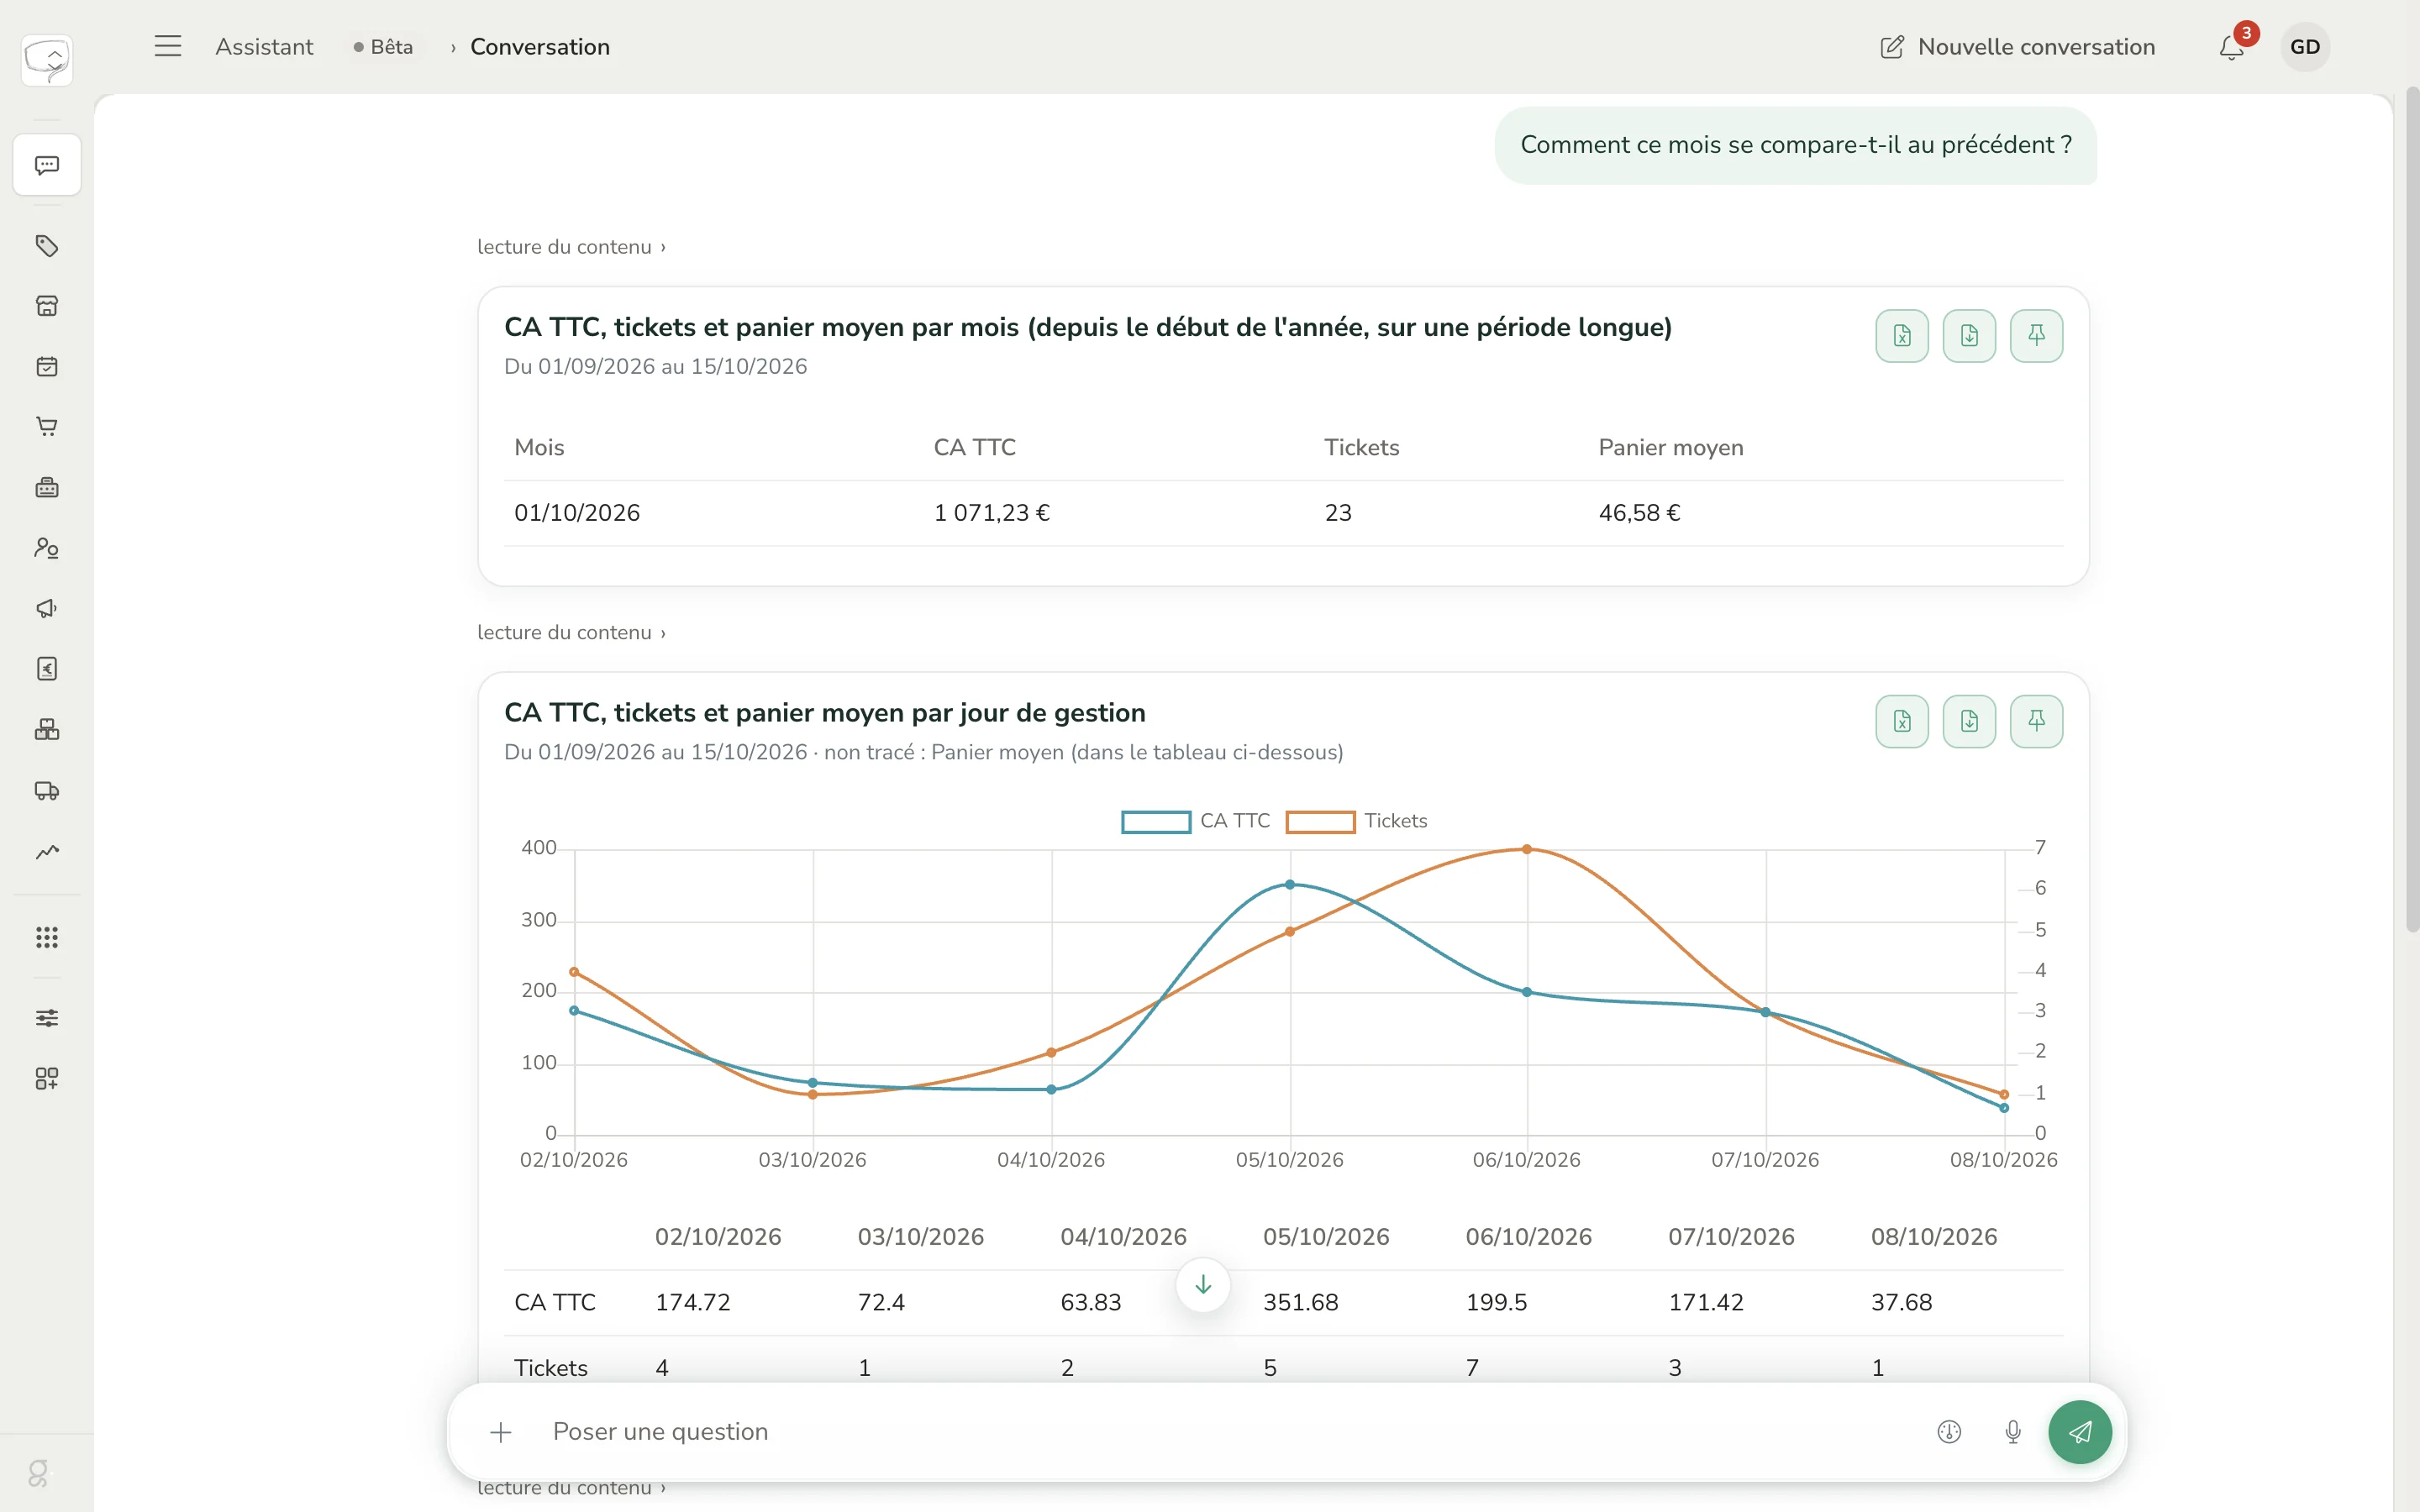This screenshot has height=1512, width=2420.
Task: Export the monthly CA TTC table to Excel
Action: [1902, 336]
